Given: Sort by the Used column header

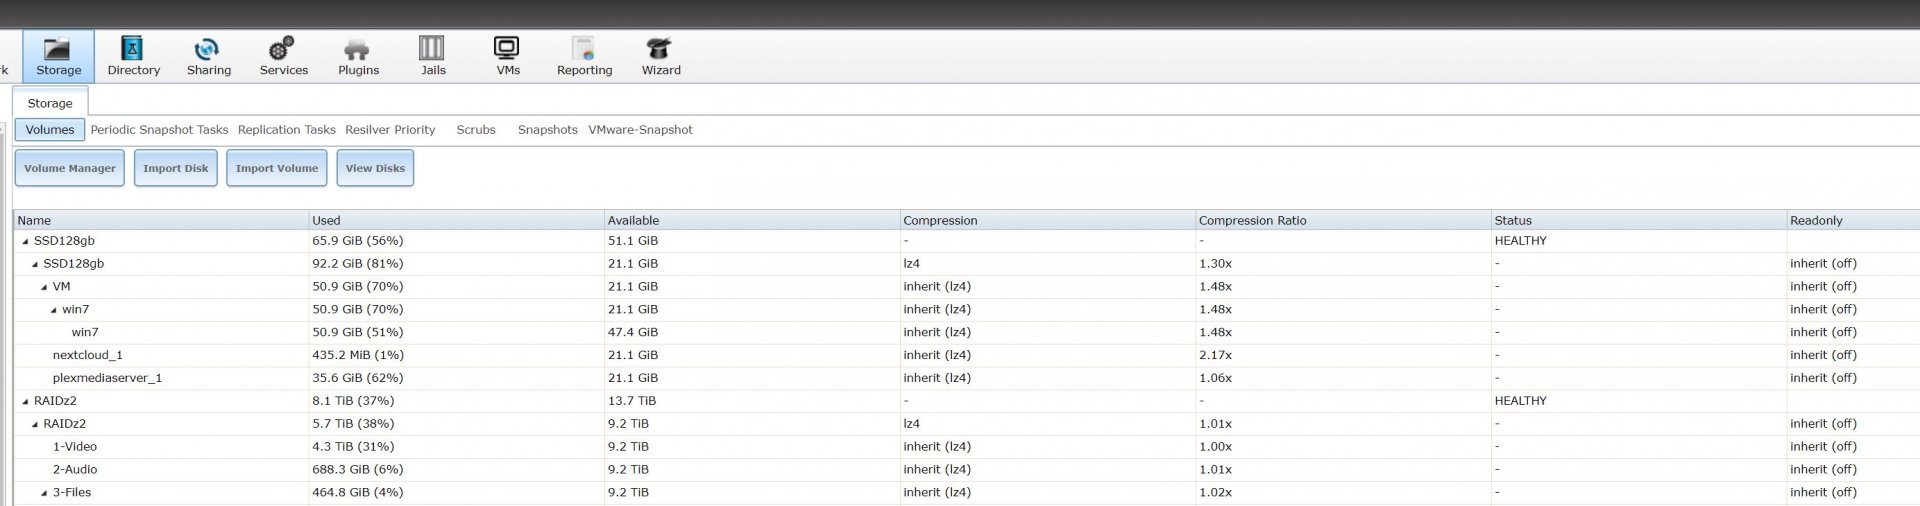Looking at the screenshot, I should pyautogui.click(x=456, y=220).
